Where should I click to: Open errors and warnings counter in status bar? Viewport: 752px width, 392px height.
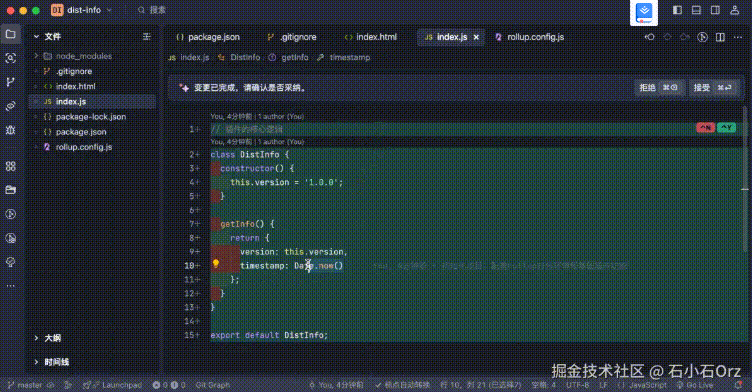pos(169,385)
